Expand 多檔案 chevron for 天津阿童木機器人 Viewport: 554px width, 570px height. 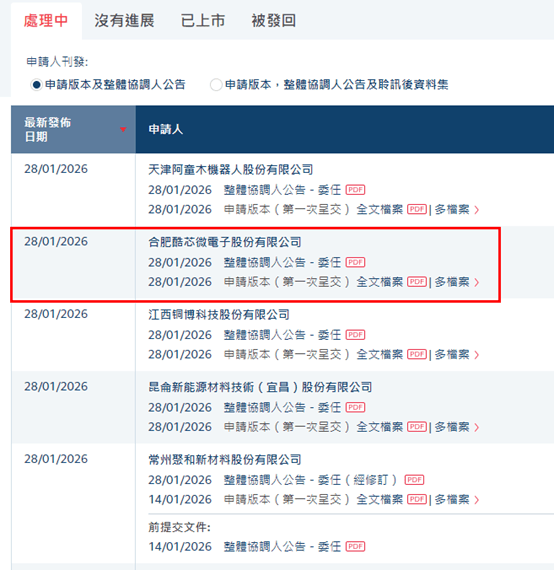pos(477,210)
